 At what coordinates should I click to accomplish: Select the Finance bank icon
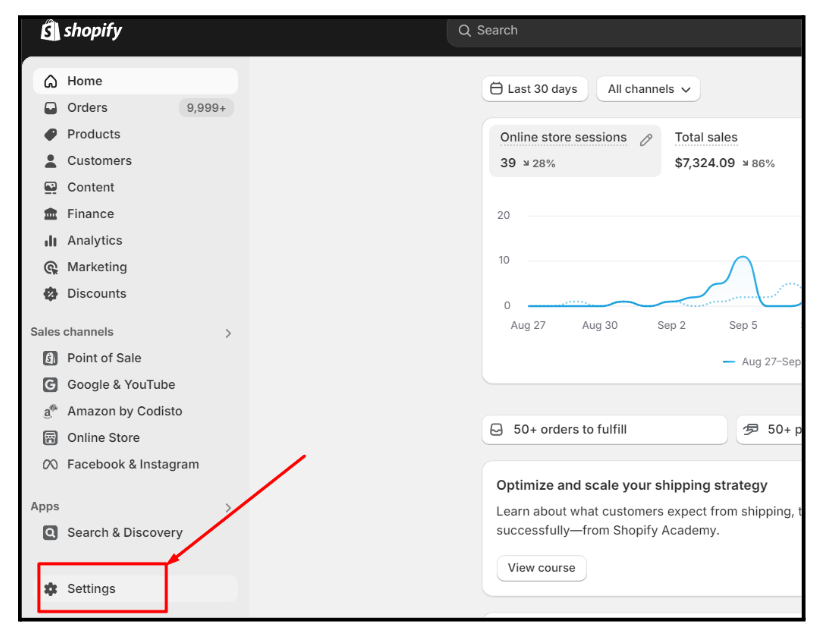(x=51, y=214)
